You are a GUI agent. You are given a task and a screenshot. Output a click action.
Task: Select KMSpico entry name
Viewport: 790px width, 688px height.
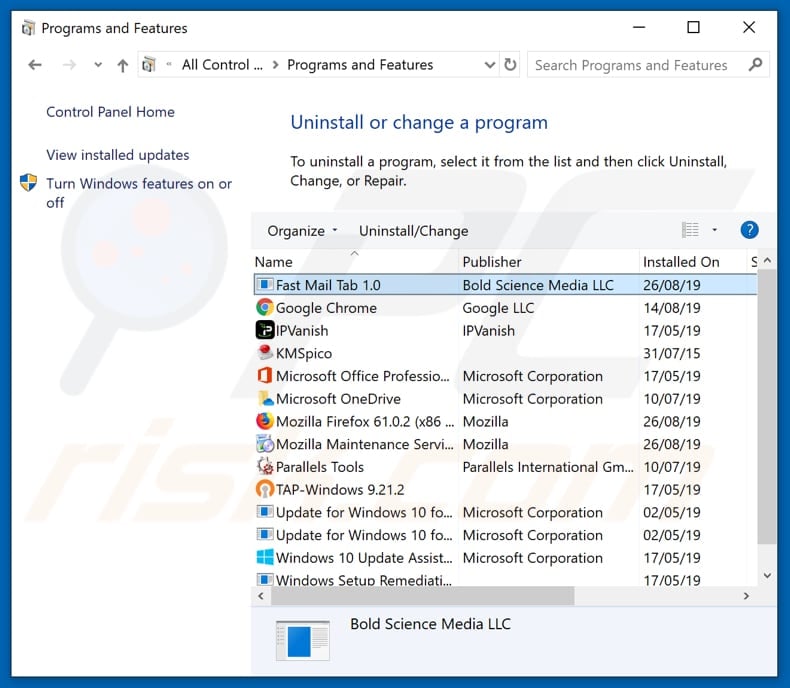click(304, 353)
